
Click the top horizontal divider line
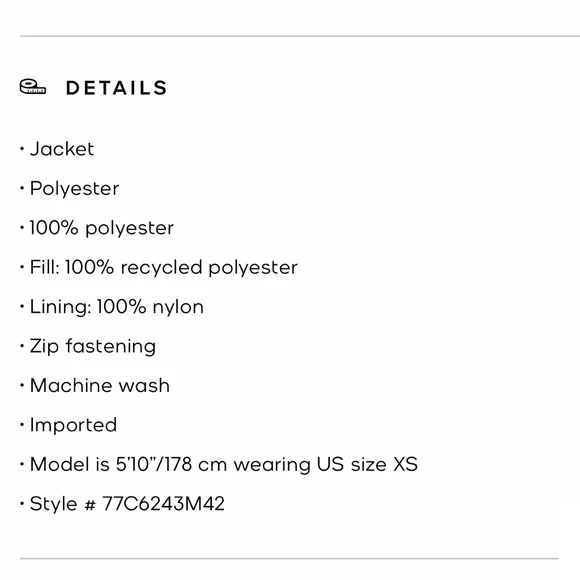pos(300,36)
